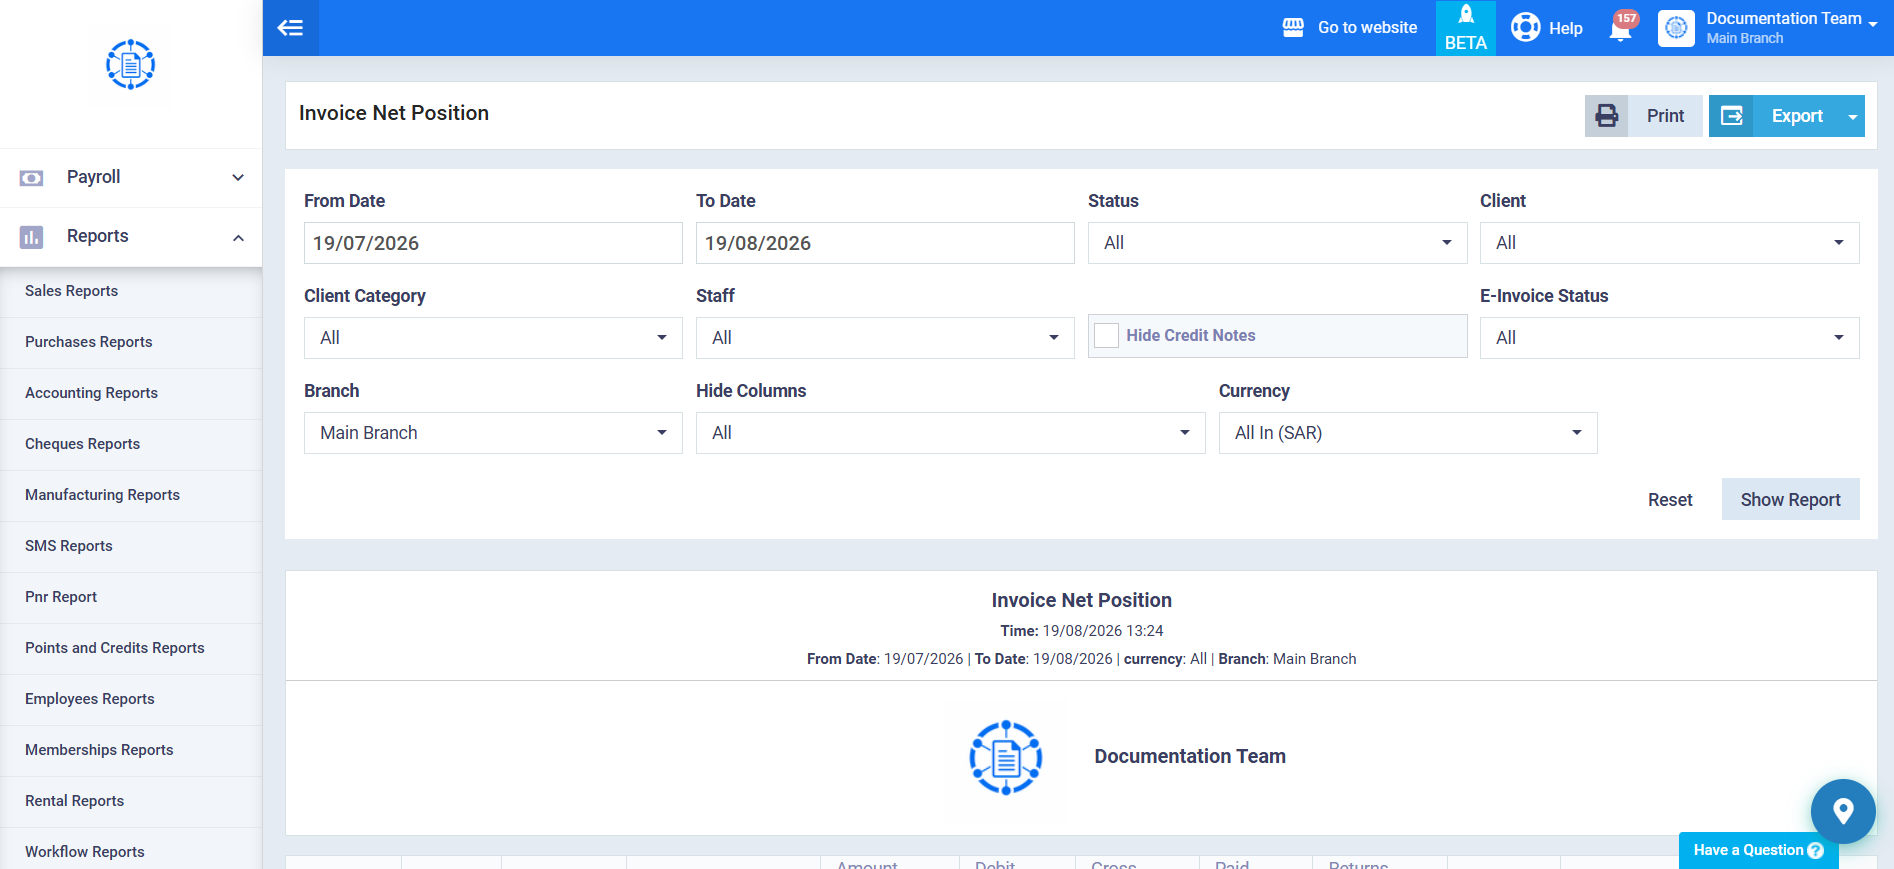Open notifications bell with 157 badge

(x=1621, y=28)
